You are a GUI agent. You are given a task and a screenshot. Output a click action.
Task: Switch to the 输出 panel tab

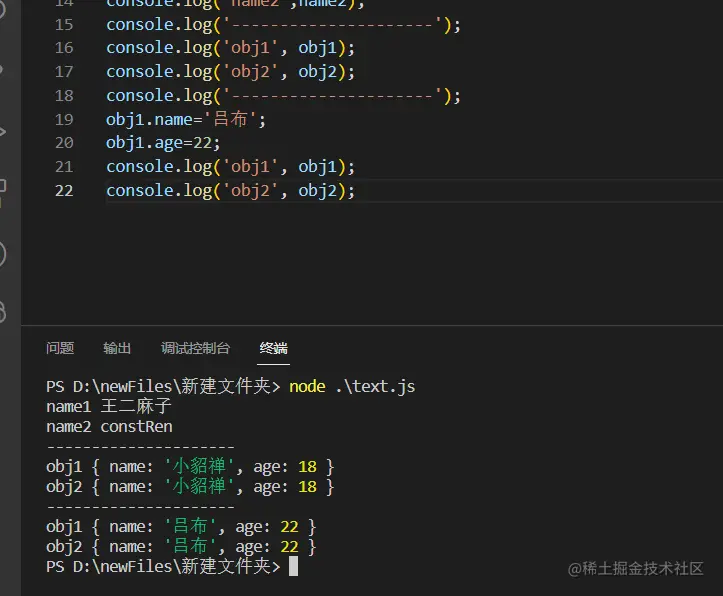click(117, 348)
